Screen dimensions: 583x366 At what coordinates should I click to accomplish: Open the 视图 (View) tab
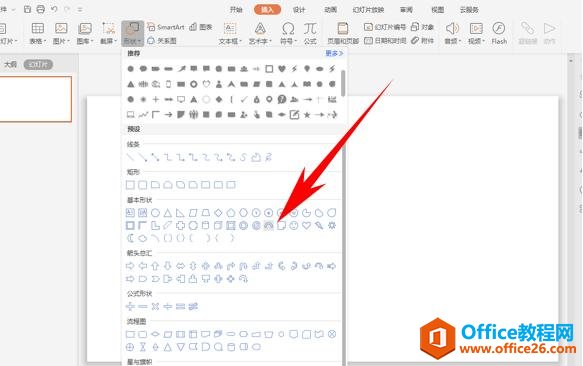437,10
